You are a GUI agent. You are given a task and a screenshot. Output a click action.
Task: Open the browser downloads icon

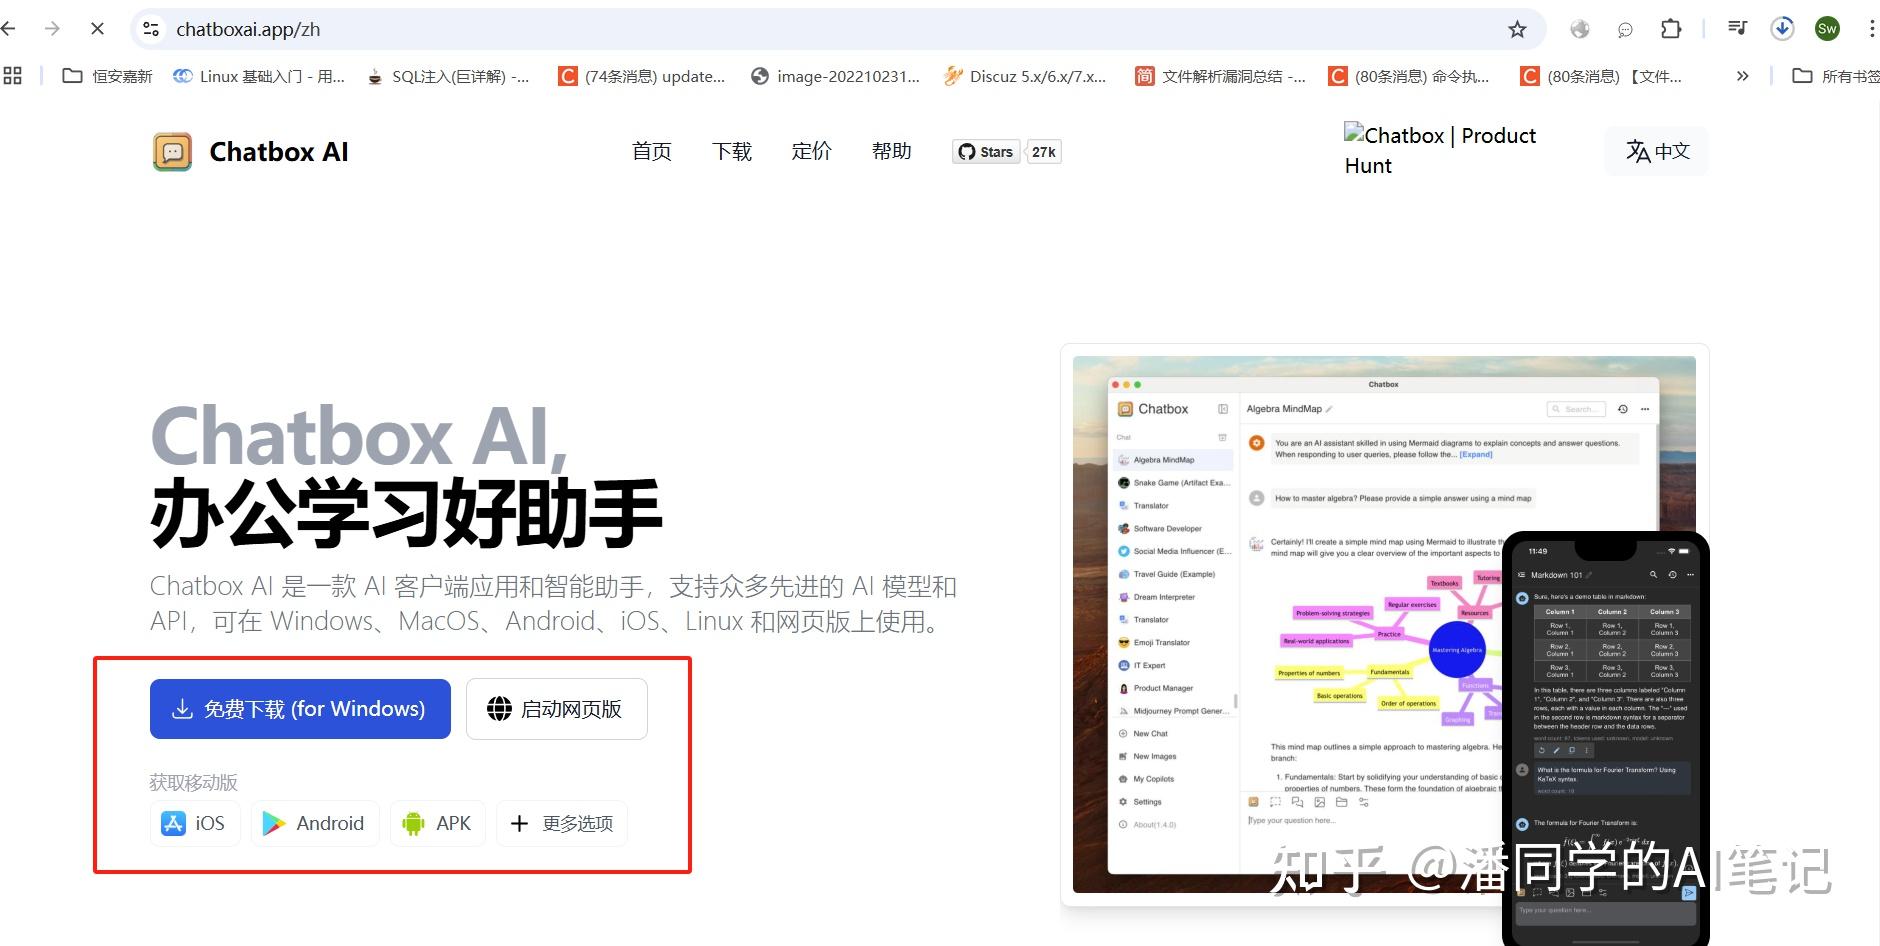[1782, 29]
